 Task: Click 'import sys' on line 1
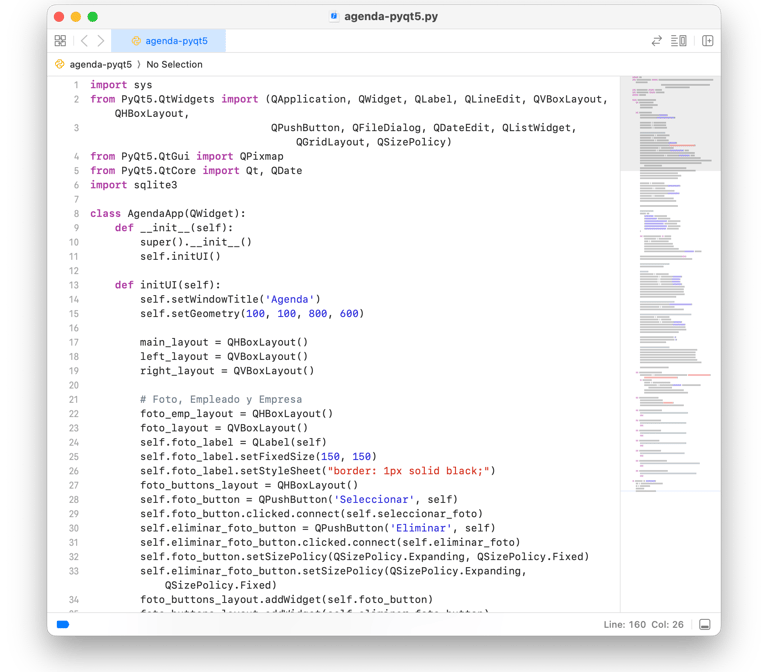pyautogui.click(x=121, y=85)
